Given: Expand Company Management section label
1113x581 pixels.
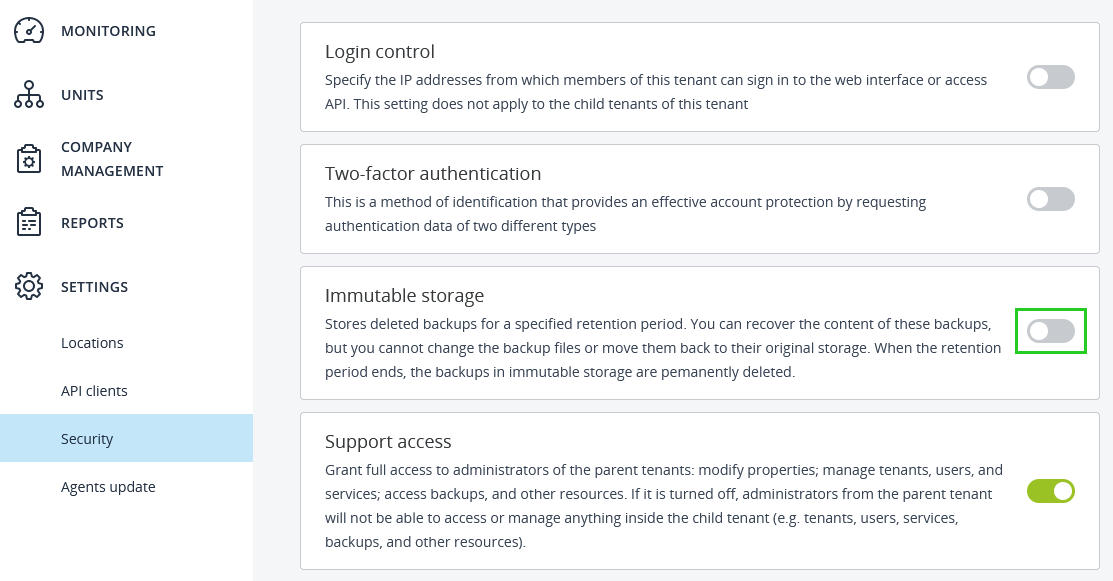Looking at the screenshot, I should tap(111, 159).
